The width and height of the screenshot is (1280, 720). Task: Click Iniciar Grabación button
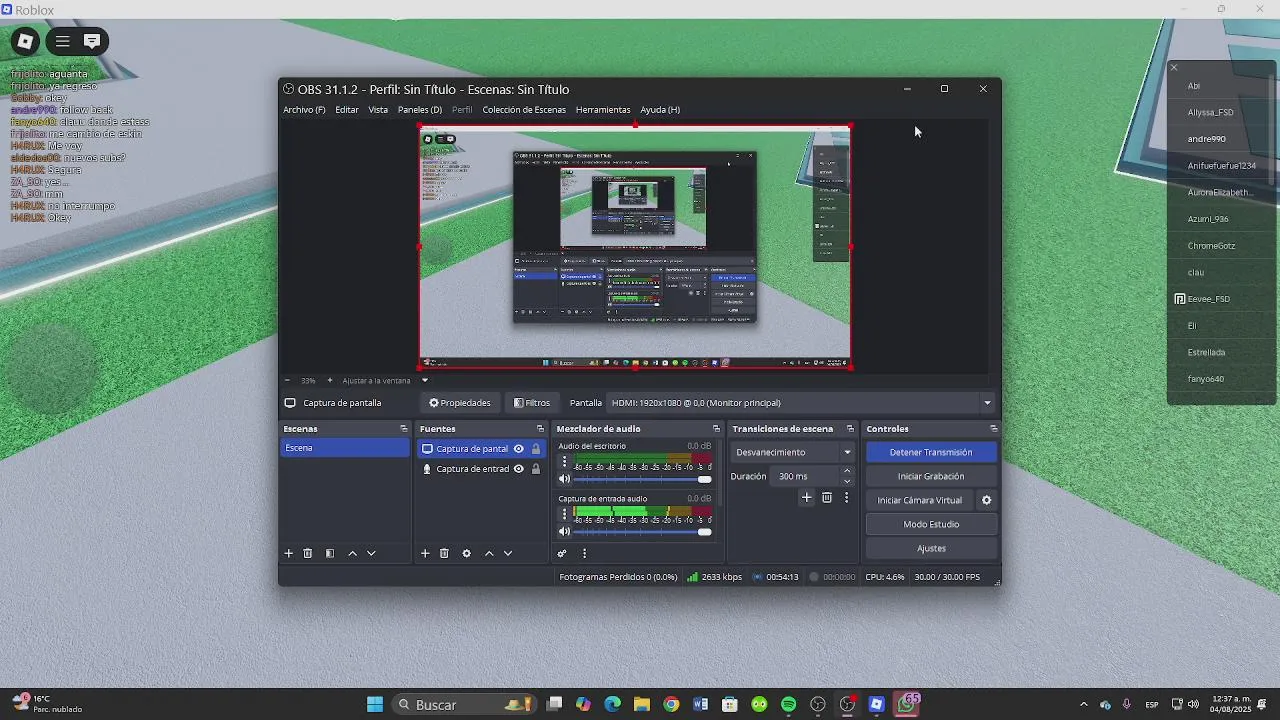pyautogui.click(x=931, y=476)
